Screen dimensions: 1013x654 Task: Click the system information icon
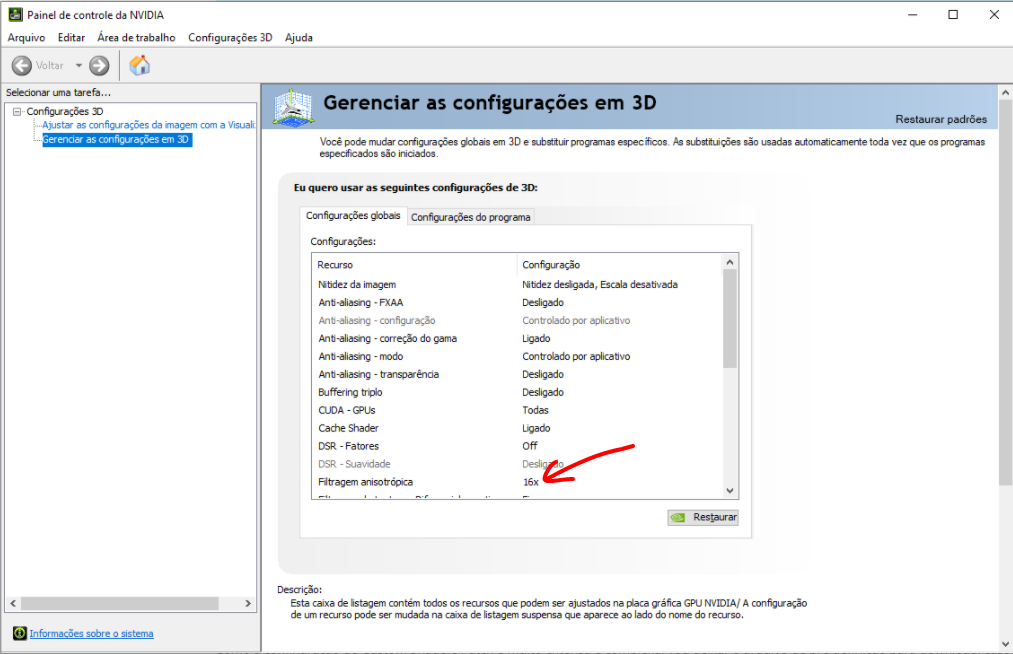click(x=19, y=633)
